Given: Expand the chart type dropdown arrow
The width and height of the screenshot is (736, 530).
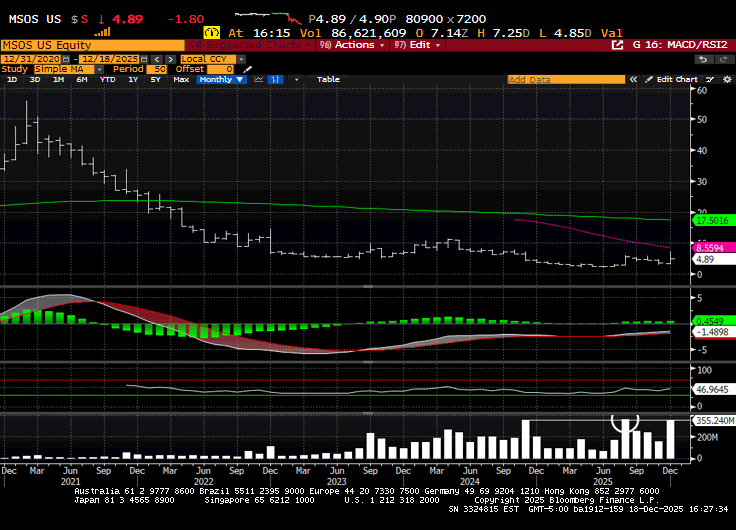Looking at the screenshot, I should 296,79.
